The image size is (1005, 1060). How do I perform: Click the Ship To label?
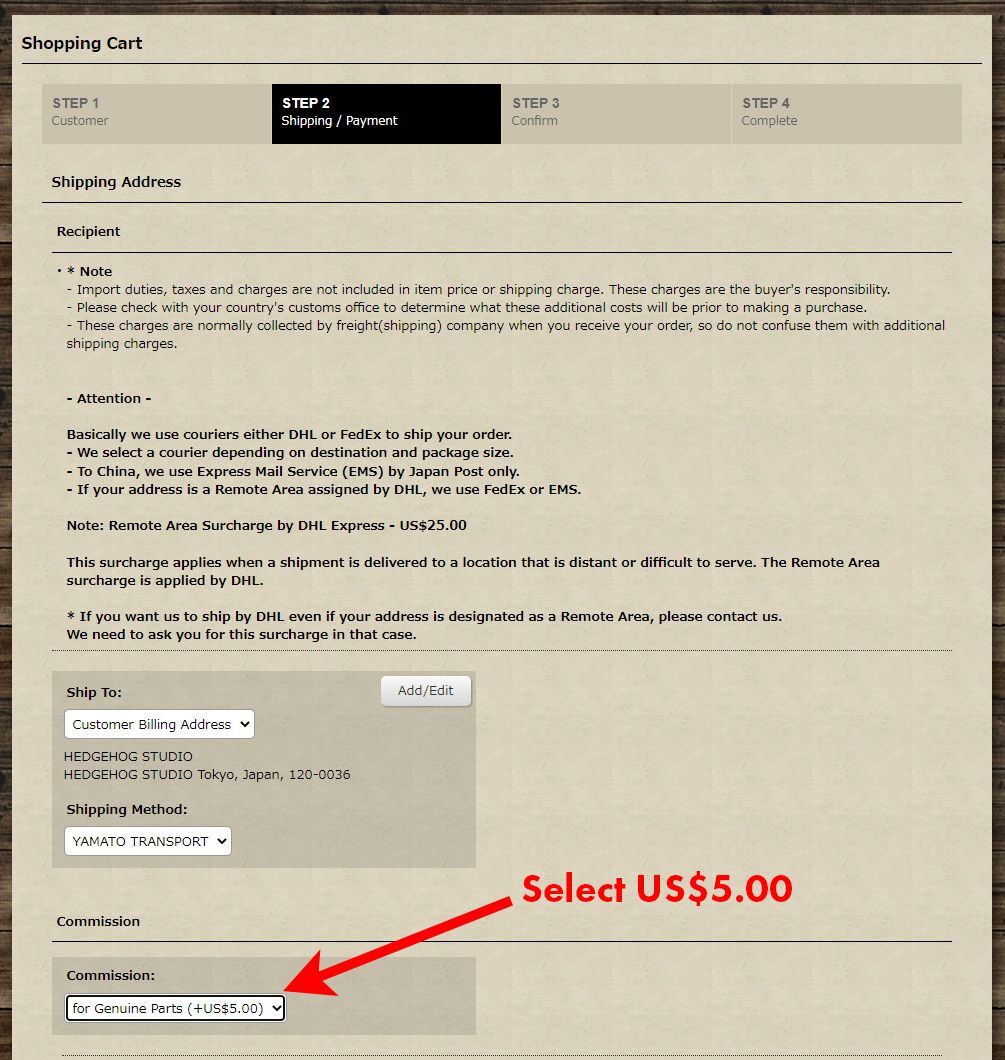pyautogui.click(x=94, y=692)
